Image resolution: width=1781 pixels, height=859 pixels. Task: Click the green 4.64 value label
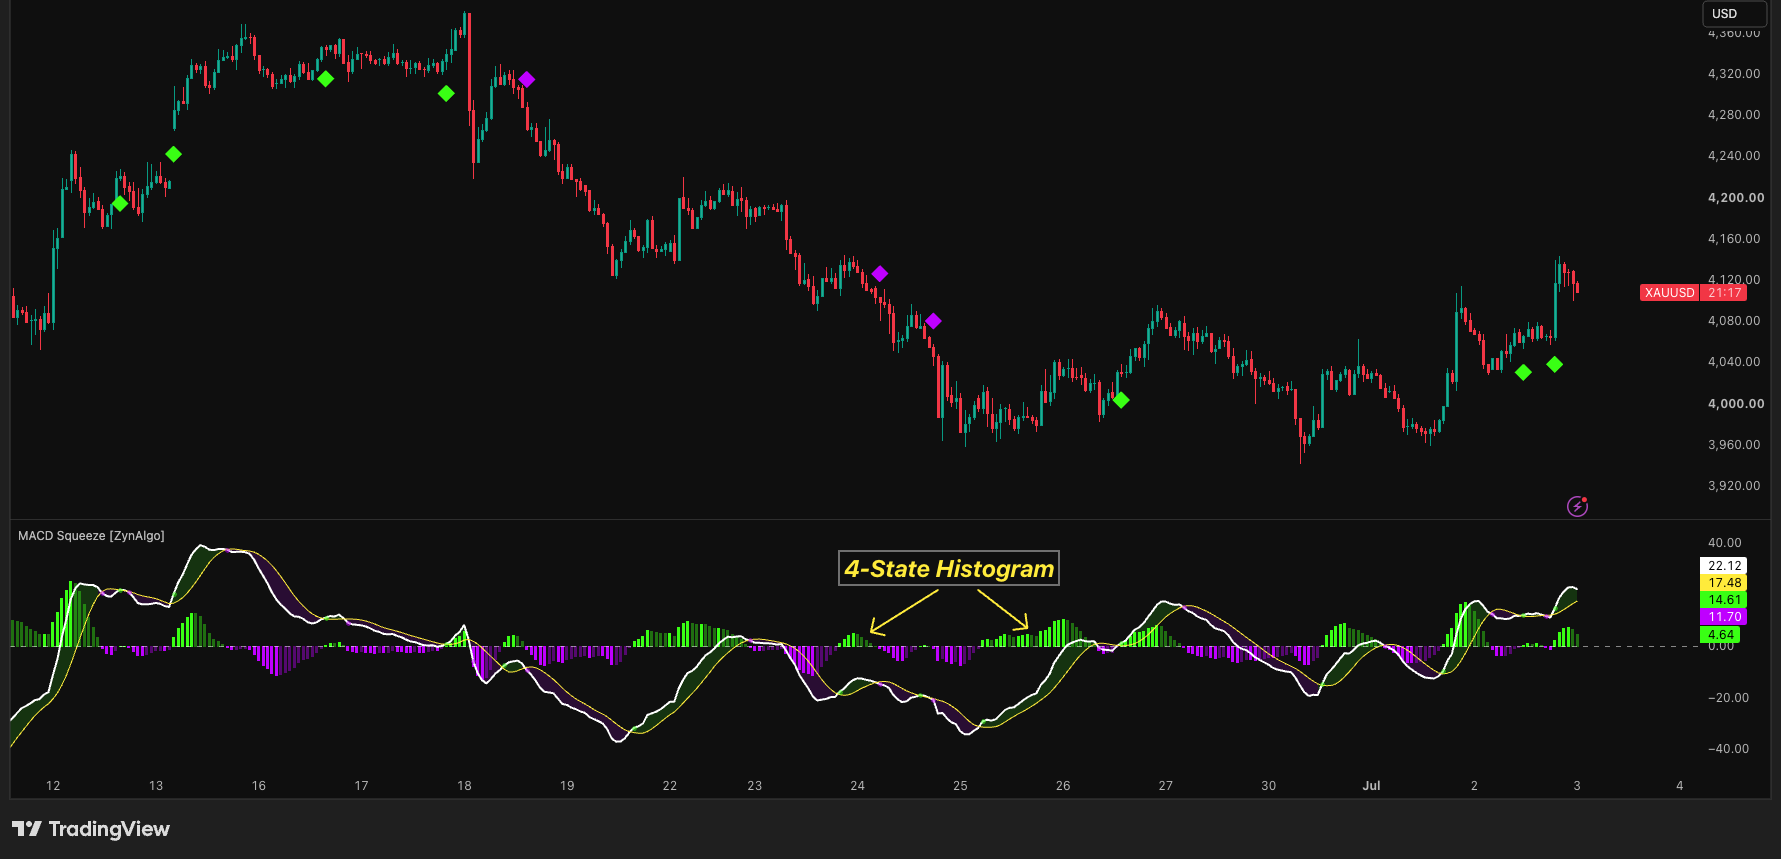click(1721, 634)
